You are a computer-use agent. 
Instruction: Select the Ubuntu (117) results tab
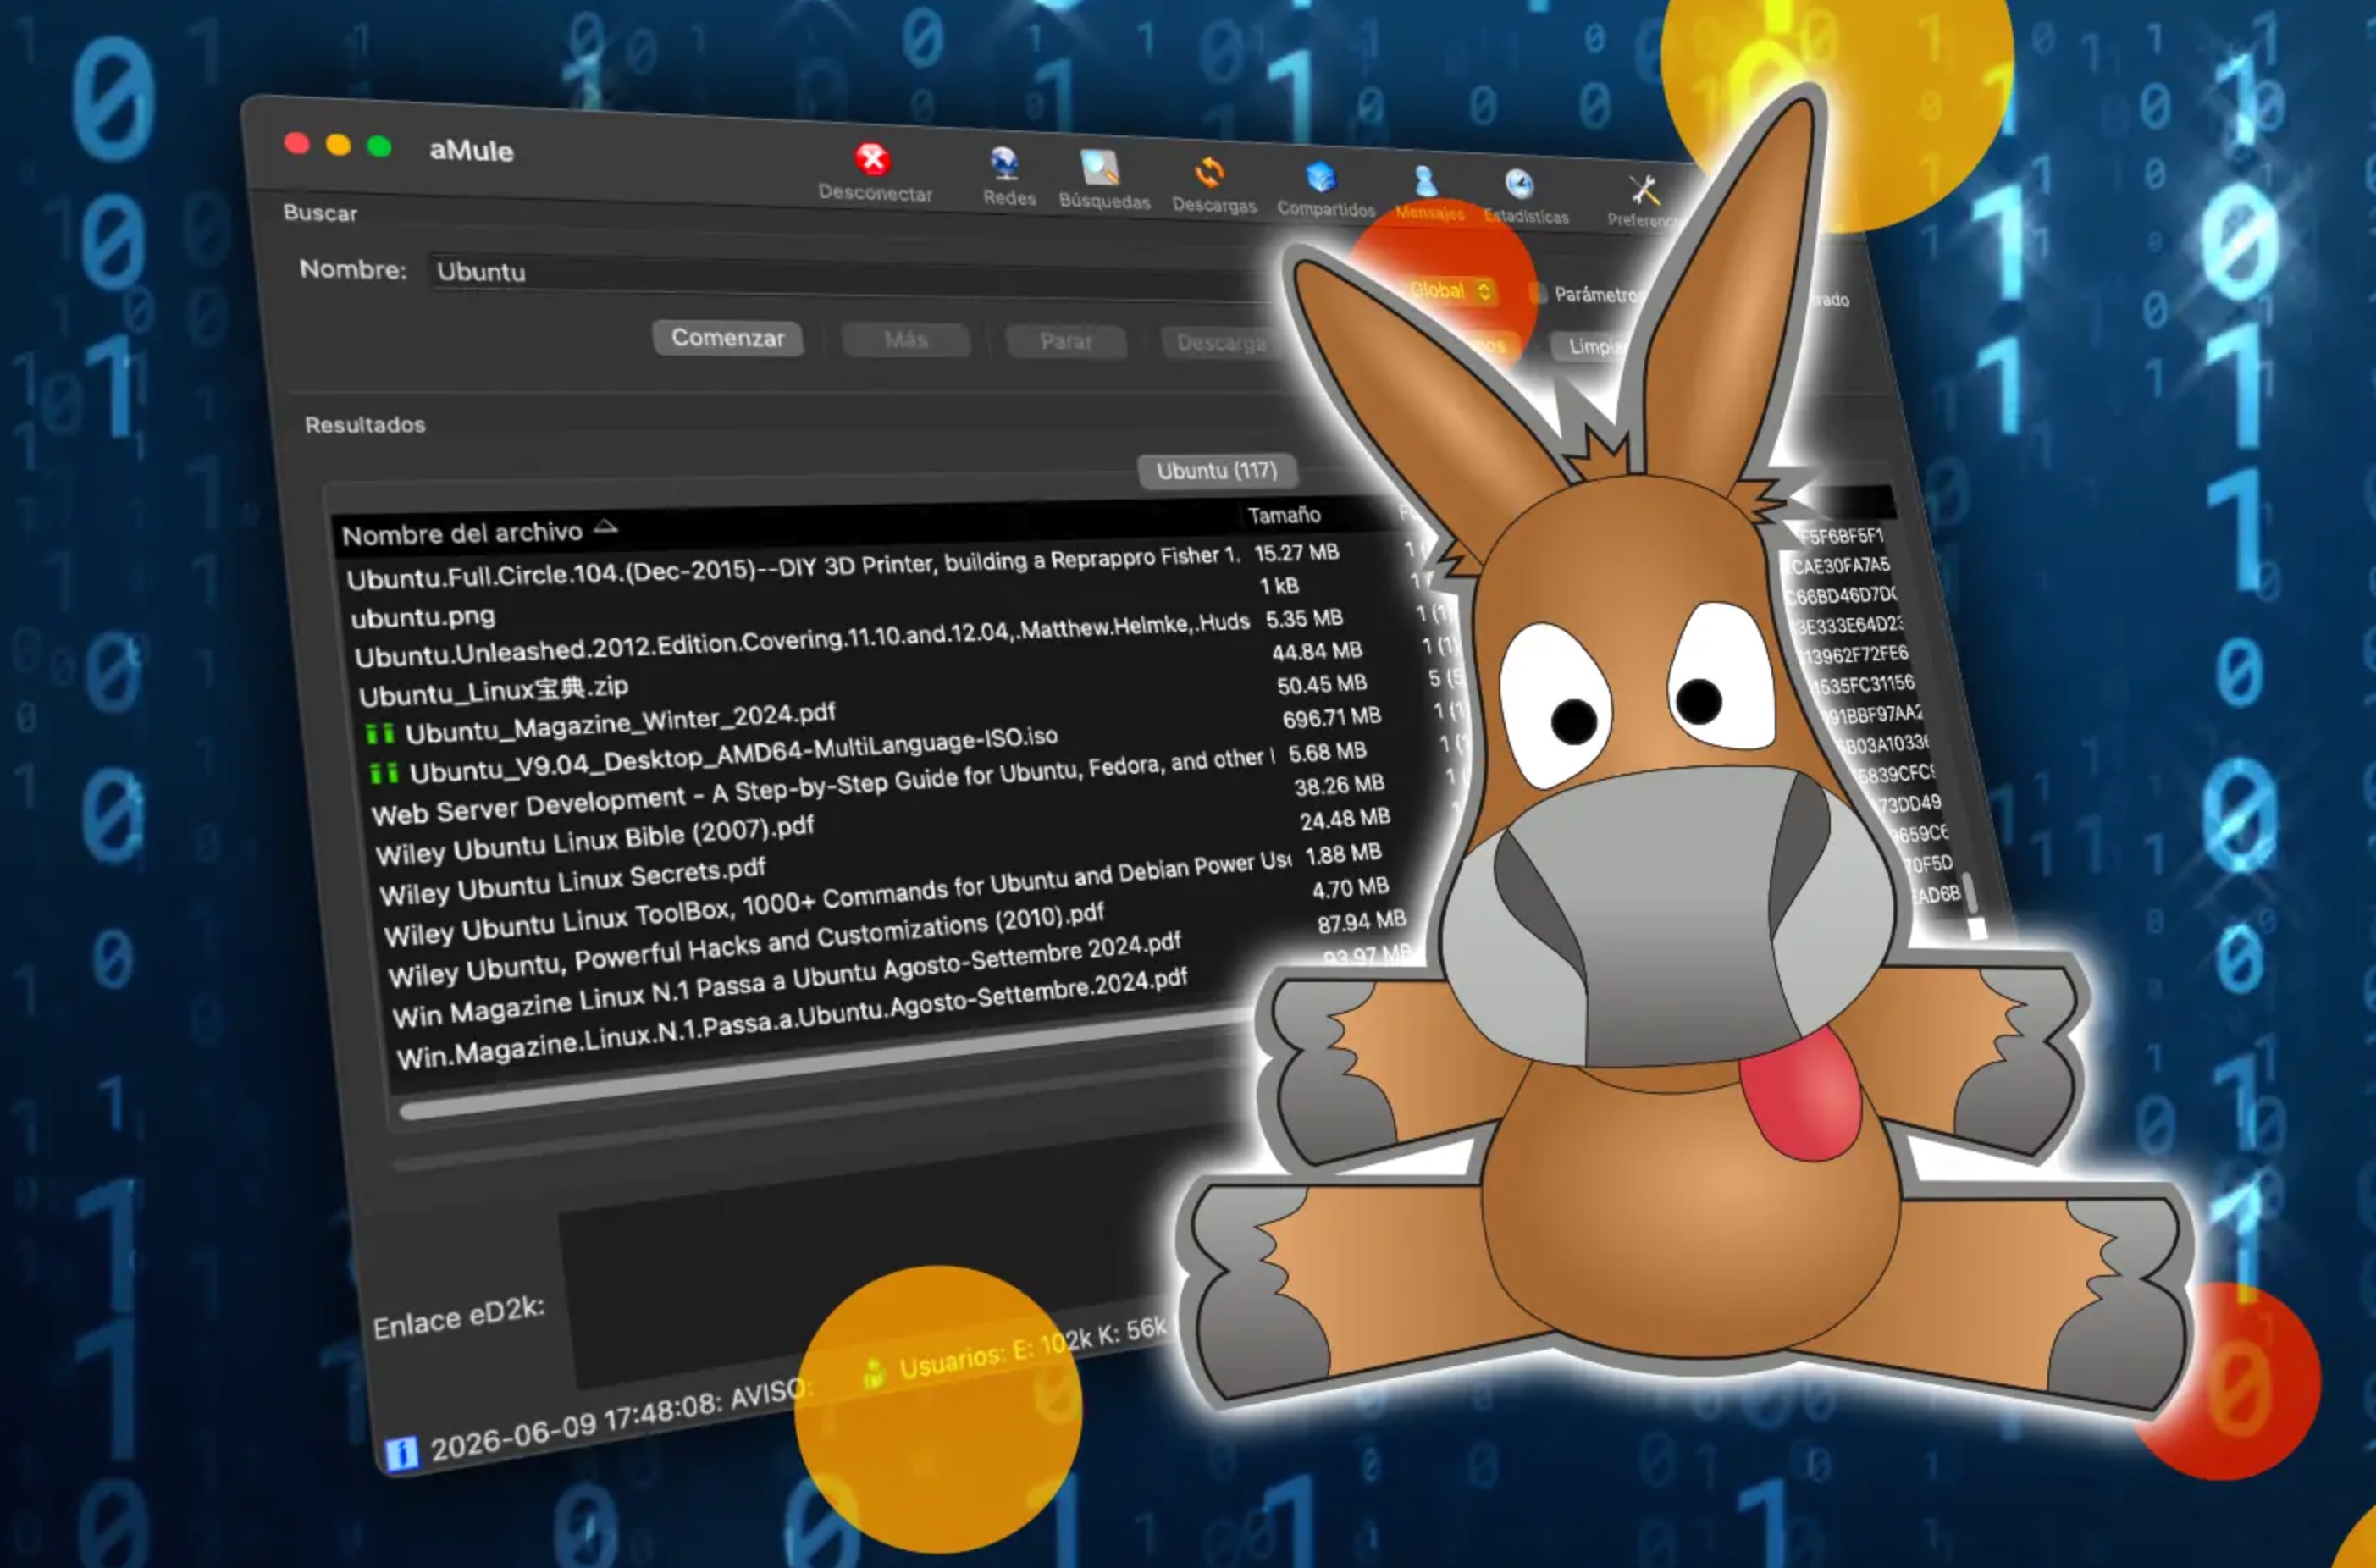point(1217,471)
